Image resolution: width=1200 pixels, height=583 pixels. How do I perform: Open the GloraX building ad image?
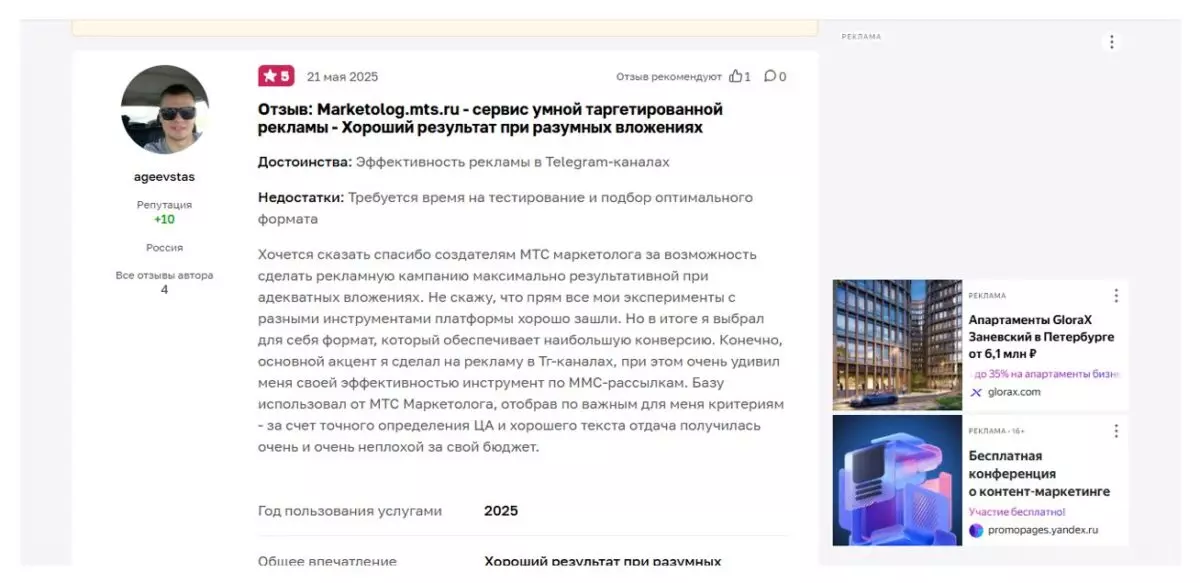coord(897,345)
